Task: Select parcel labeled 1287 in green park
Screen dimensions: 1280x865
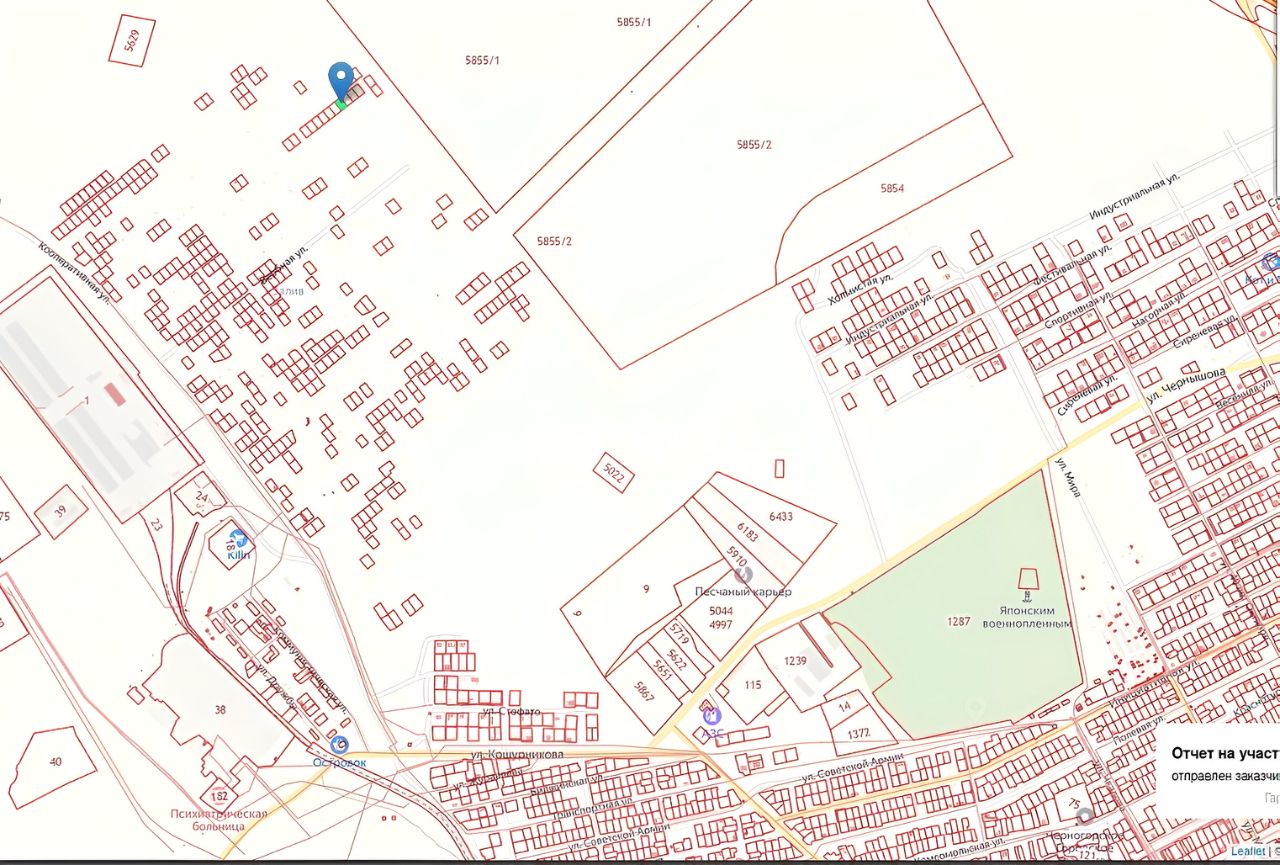Action: pyautogui.click(x=958, y=621)
